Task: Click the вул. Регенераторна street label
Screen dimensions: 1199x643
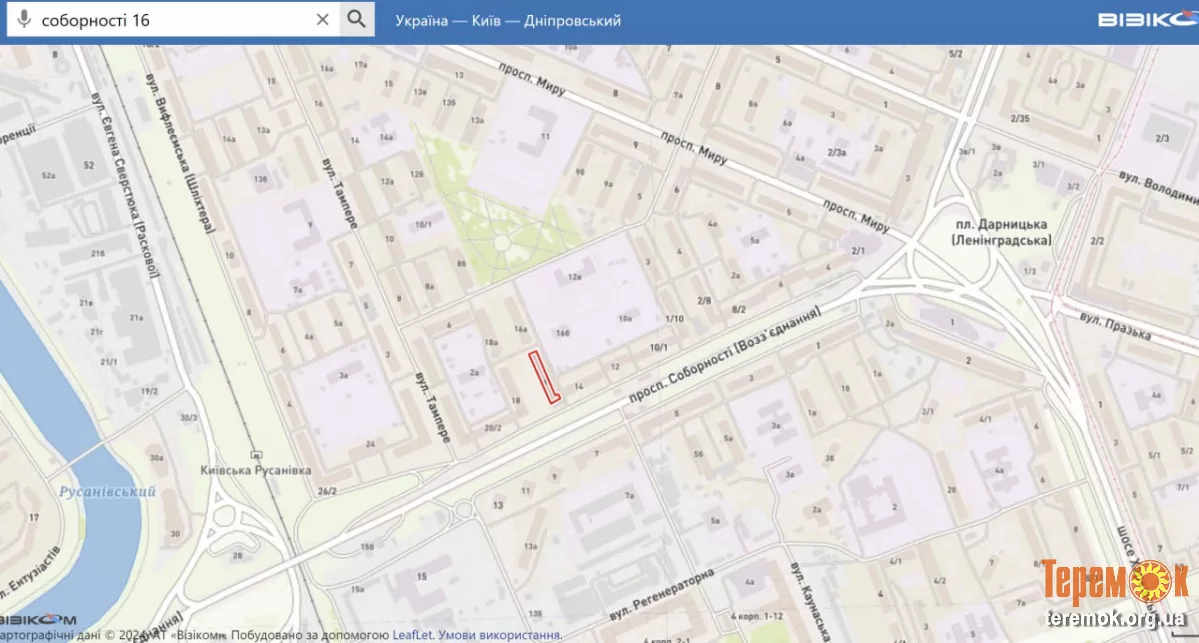Action: click(x=660, y=596)
